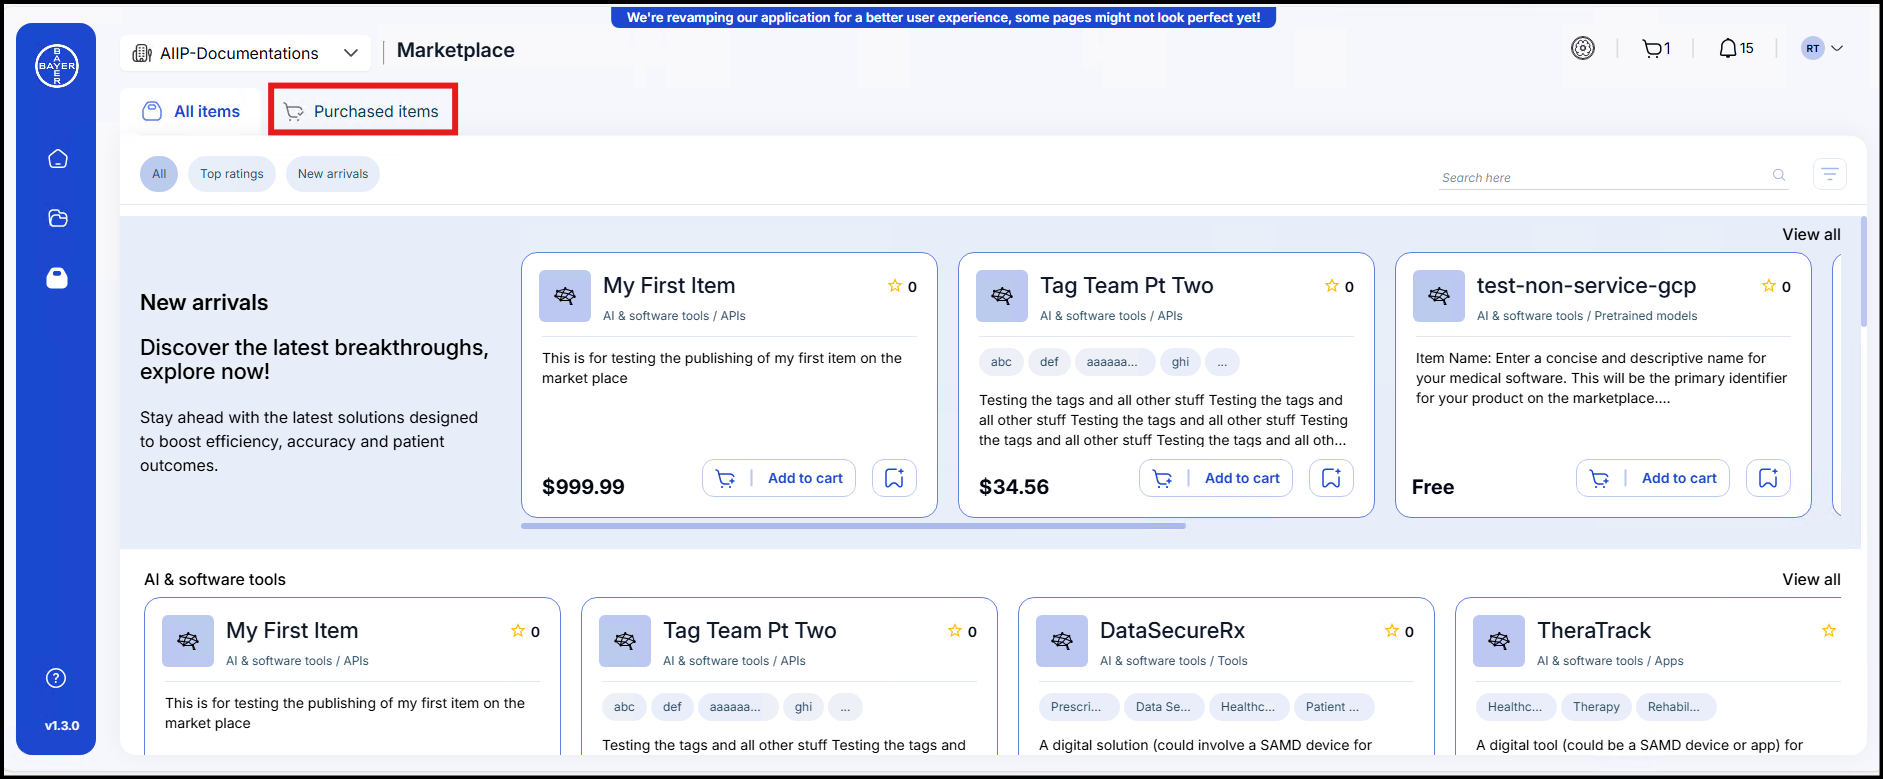Click test-non-service-gcp thumbnail icon
Screen dimensions: 1883x779
coord(1439,296)
